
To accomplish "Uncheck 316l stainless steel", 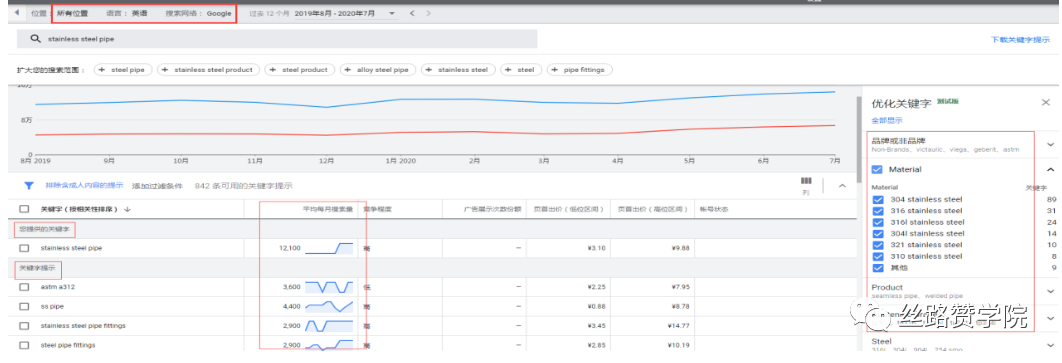I will (x=878, y=222).
